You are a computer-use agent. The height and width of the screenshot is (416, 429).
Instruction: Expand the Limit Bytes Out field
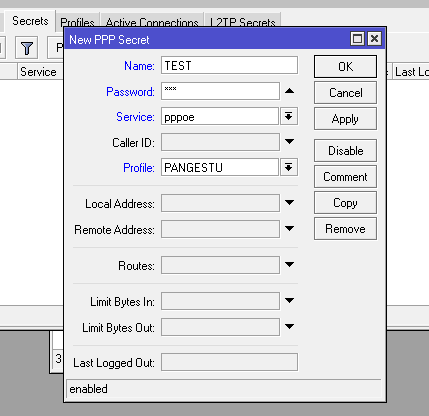coord(289,327)
